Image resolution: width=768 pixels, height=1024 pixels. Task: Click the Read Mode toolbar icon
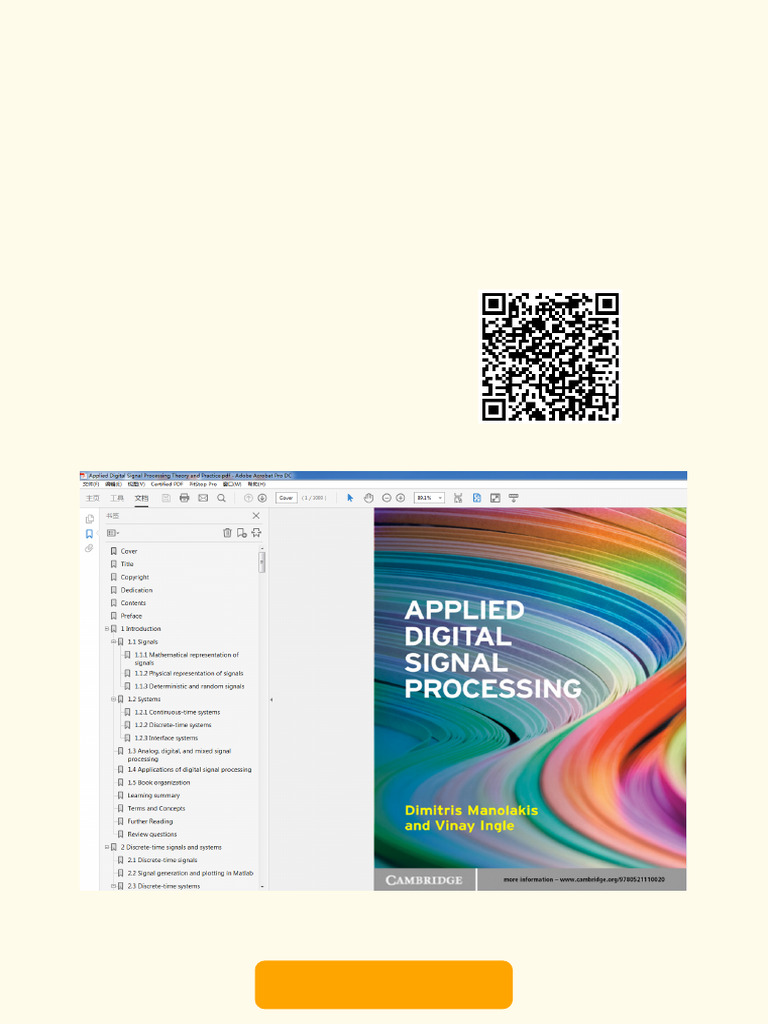[x=513, y=498]
